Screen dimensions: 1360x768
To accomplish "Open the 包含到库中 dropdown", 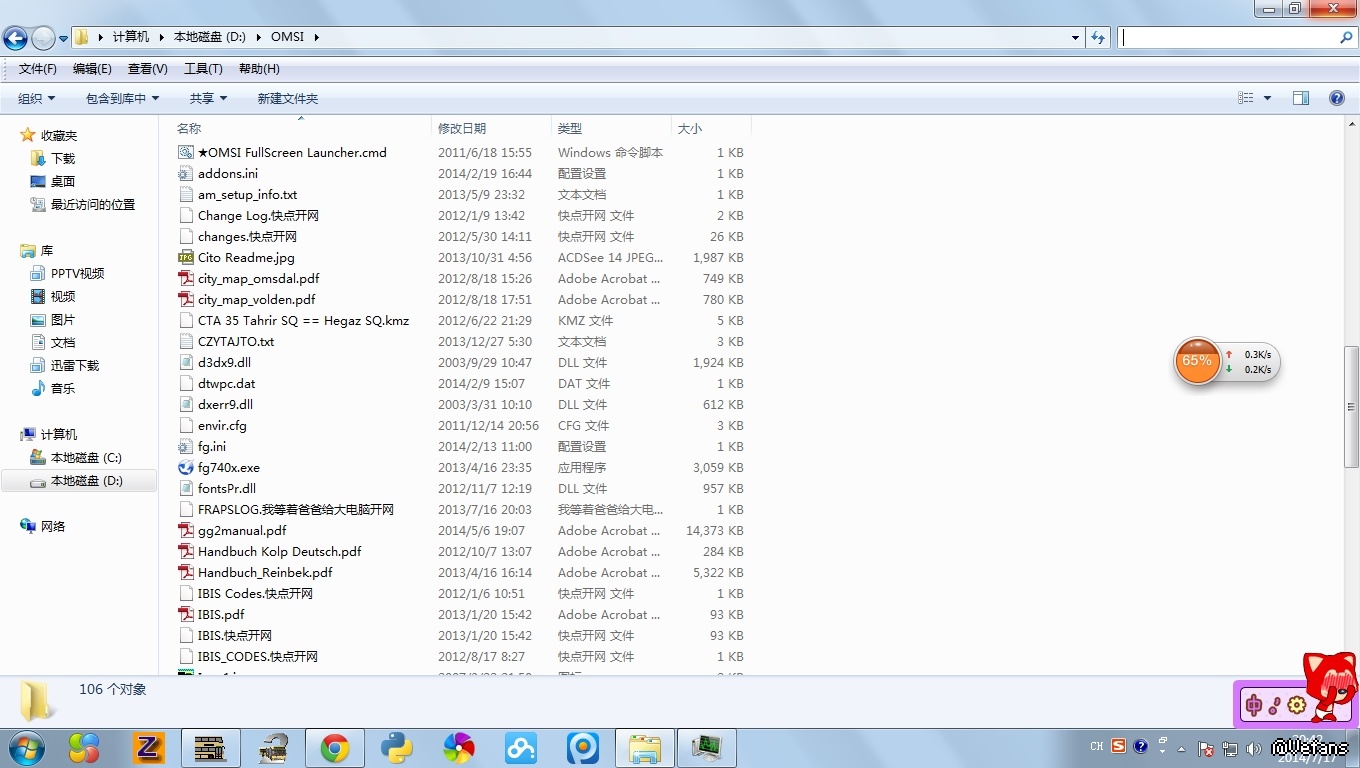I will tap(123, 98).
